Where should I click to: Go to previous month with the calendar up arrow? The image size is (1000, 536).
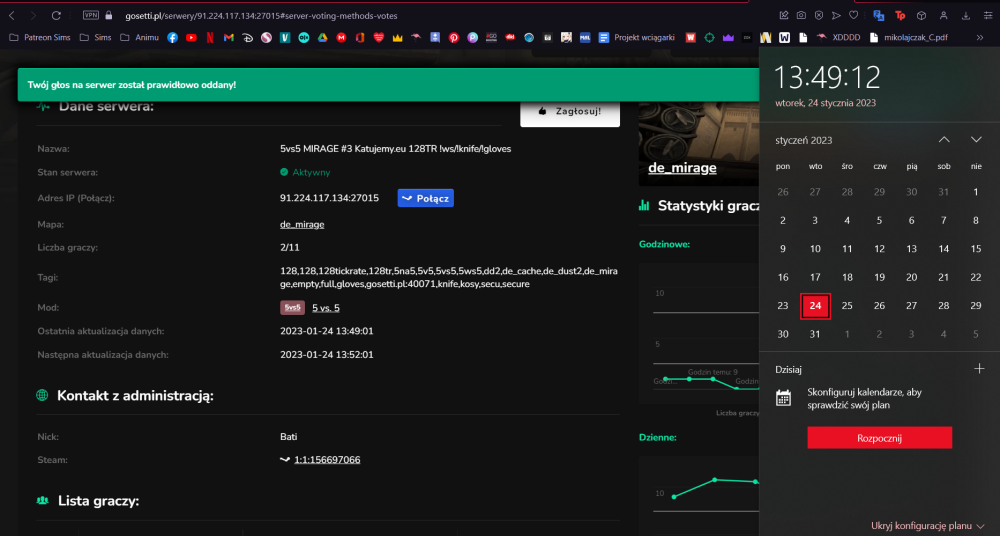point(944,140)
